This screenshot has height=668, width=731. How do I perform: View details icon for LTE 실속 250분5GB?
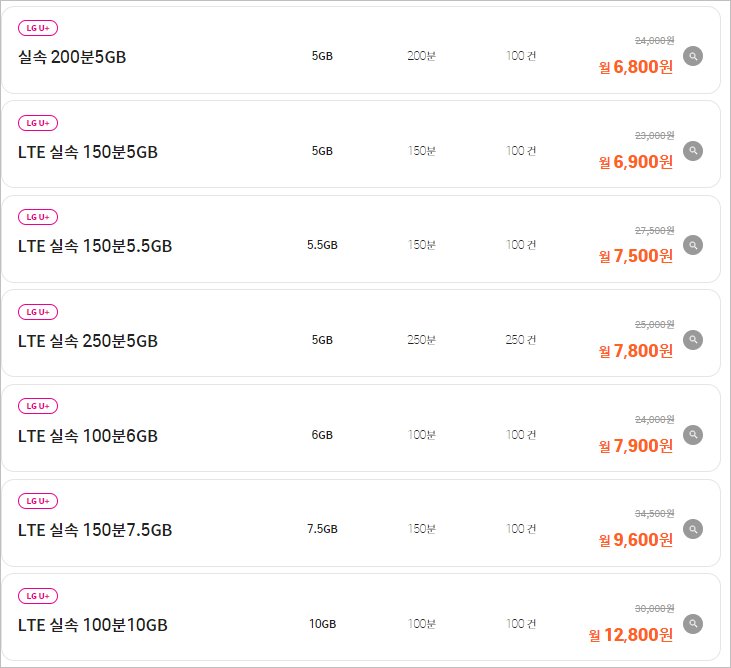(693, 340)
